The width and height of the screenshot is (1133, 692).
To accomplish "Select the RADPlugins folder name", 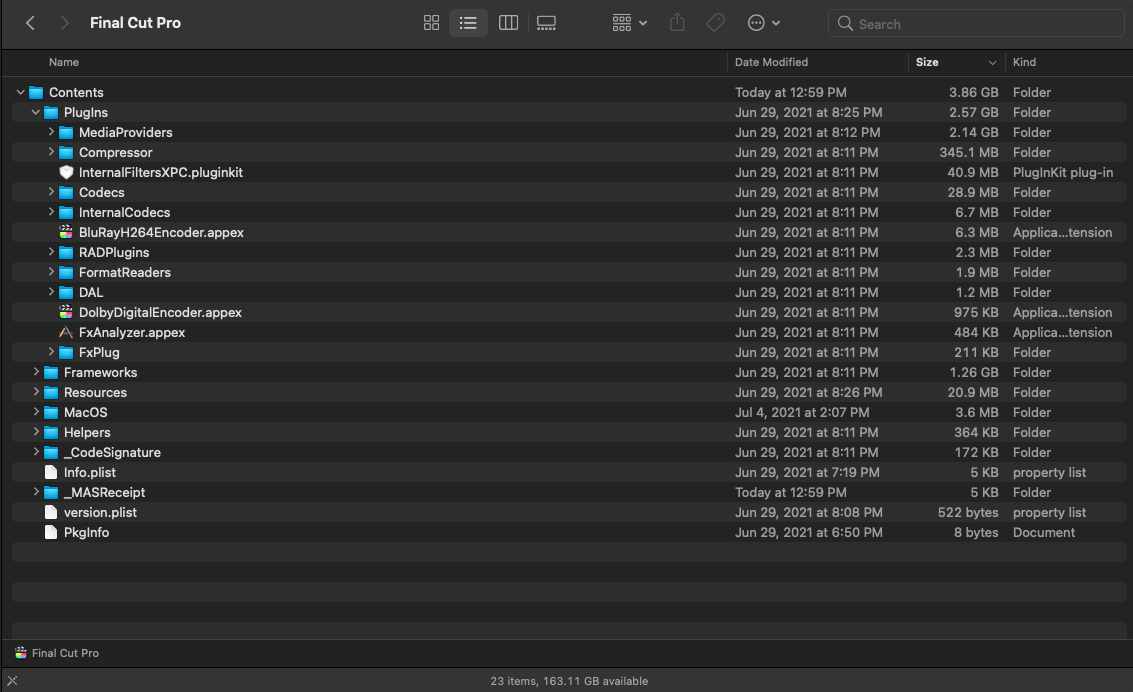I will coord(113,252).
